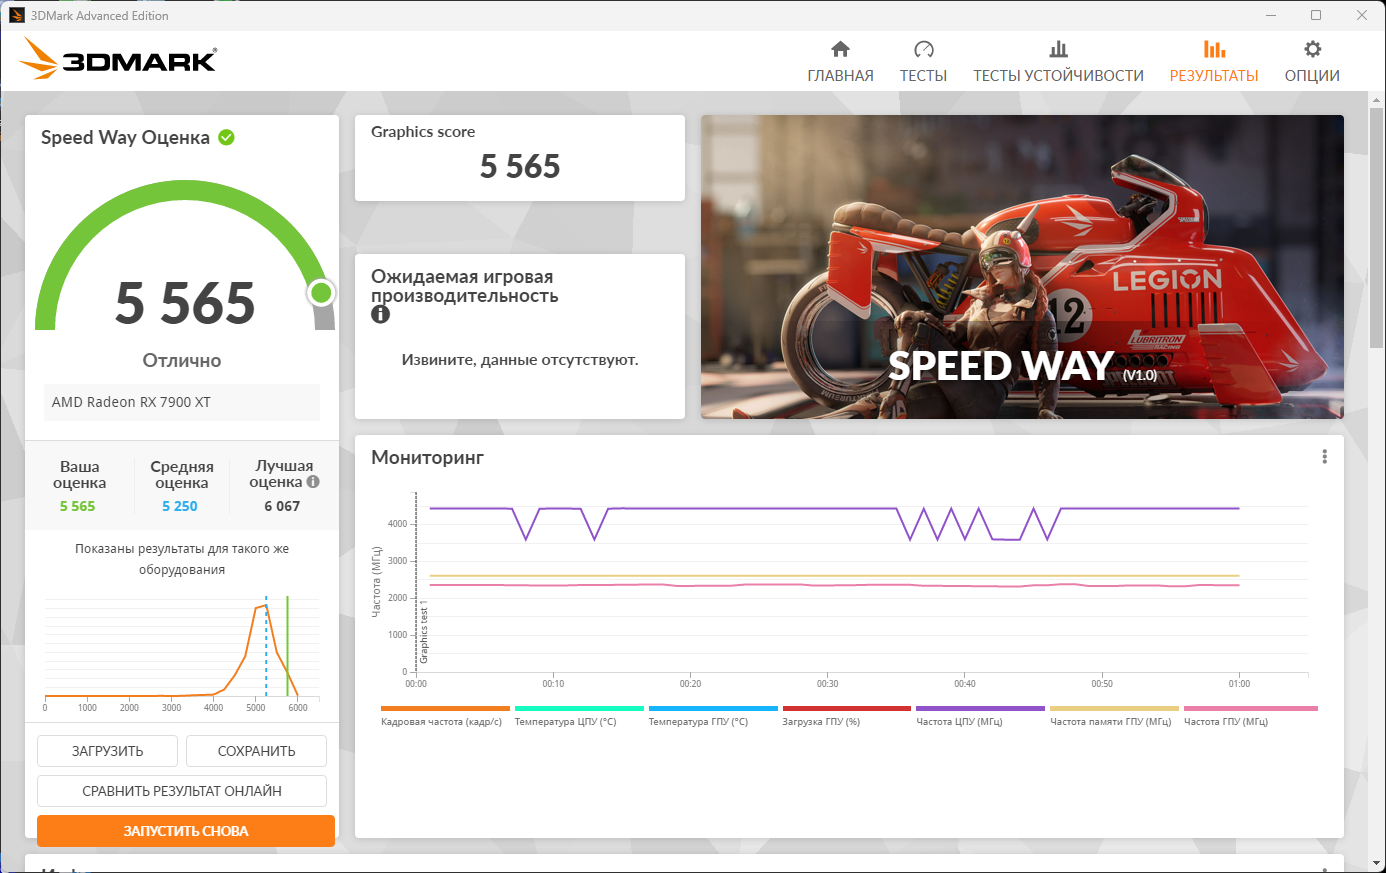The height and width of the screenshot is (873, 1386).
Task: Click the bar chart icon above ТЕСТЫ УСТОЙЧИВОСТИ
Action: click(1058, 49)
